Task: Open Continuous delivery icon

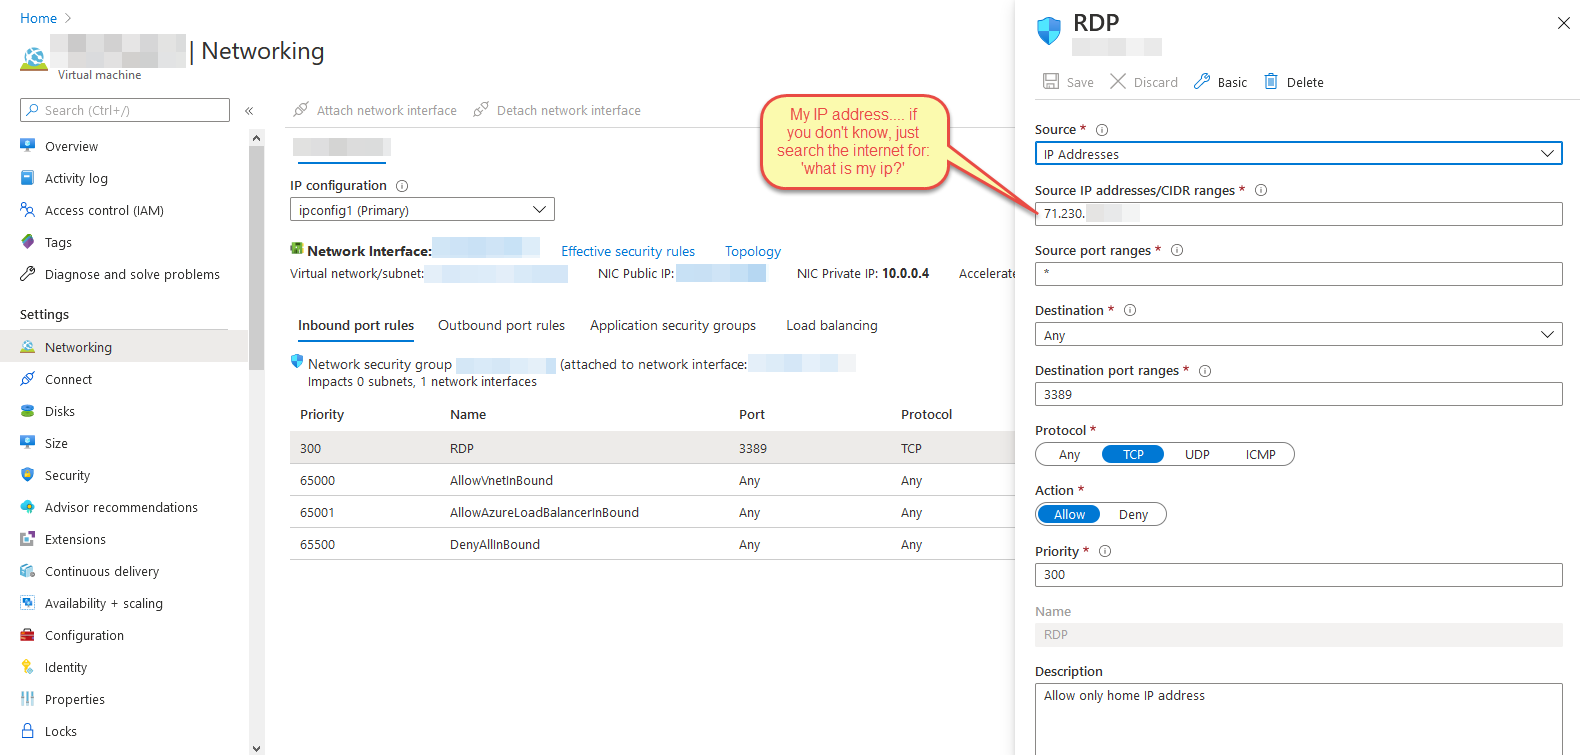Action: [28, 571]
